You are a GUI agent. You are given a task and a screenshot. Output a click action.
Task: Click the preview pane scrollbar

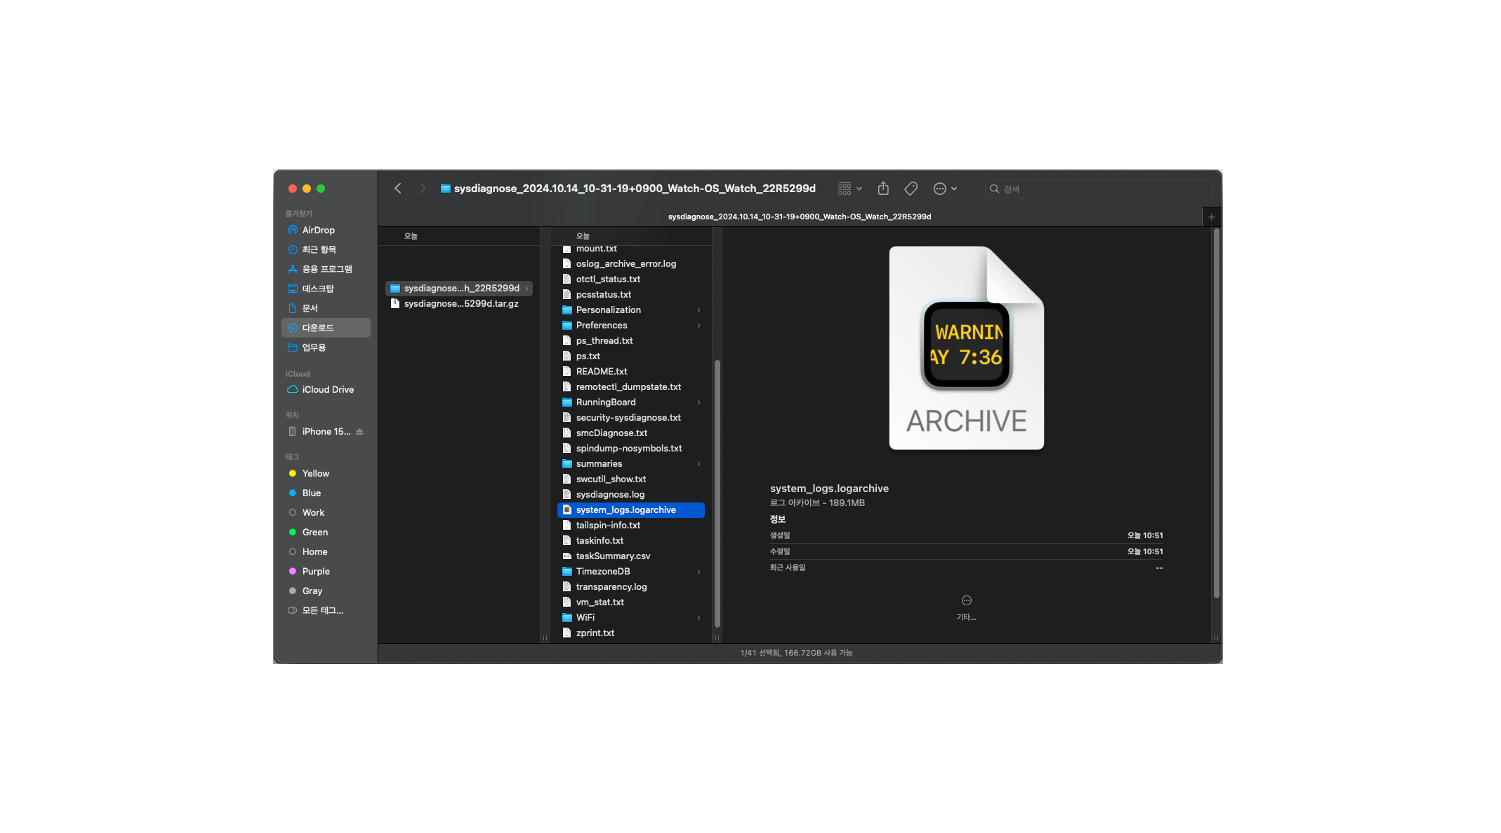1216,414
